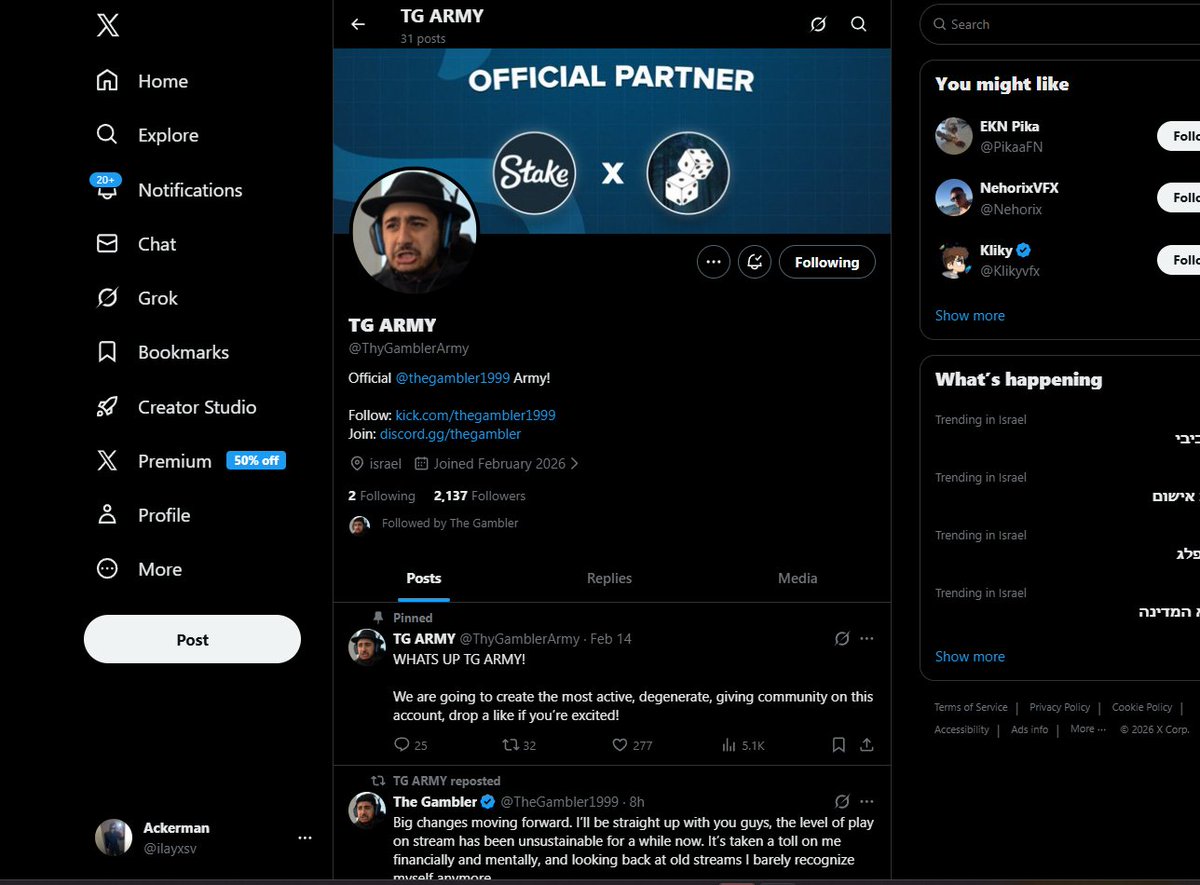Open profile three-dot more options
The height and width of the screenshot is (885, 1200).
pos(713,262)
